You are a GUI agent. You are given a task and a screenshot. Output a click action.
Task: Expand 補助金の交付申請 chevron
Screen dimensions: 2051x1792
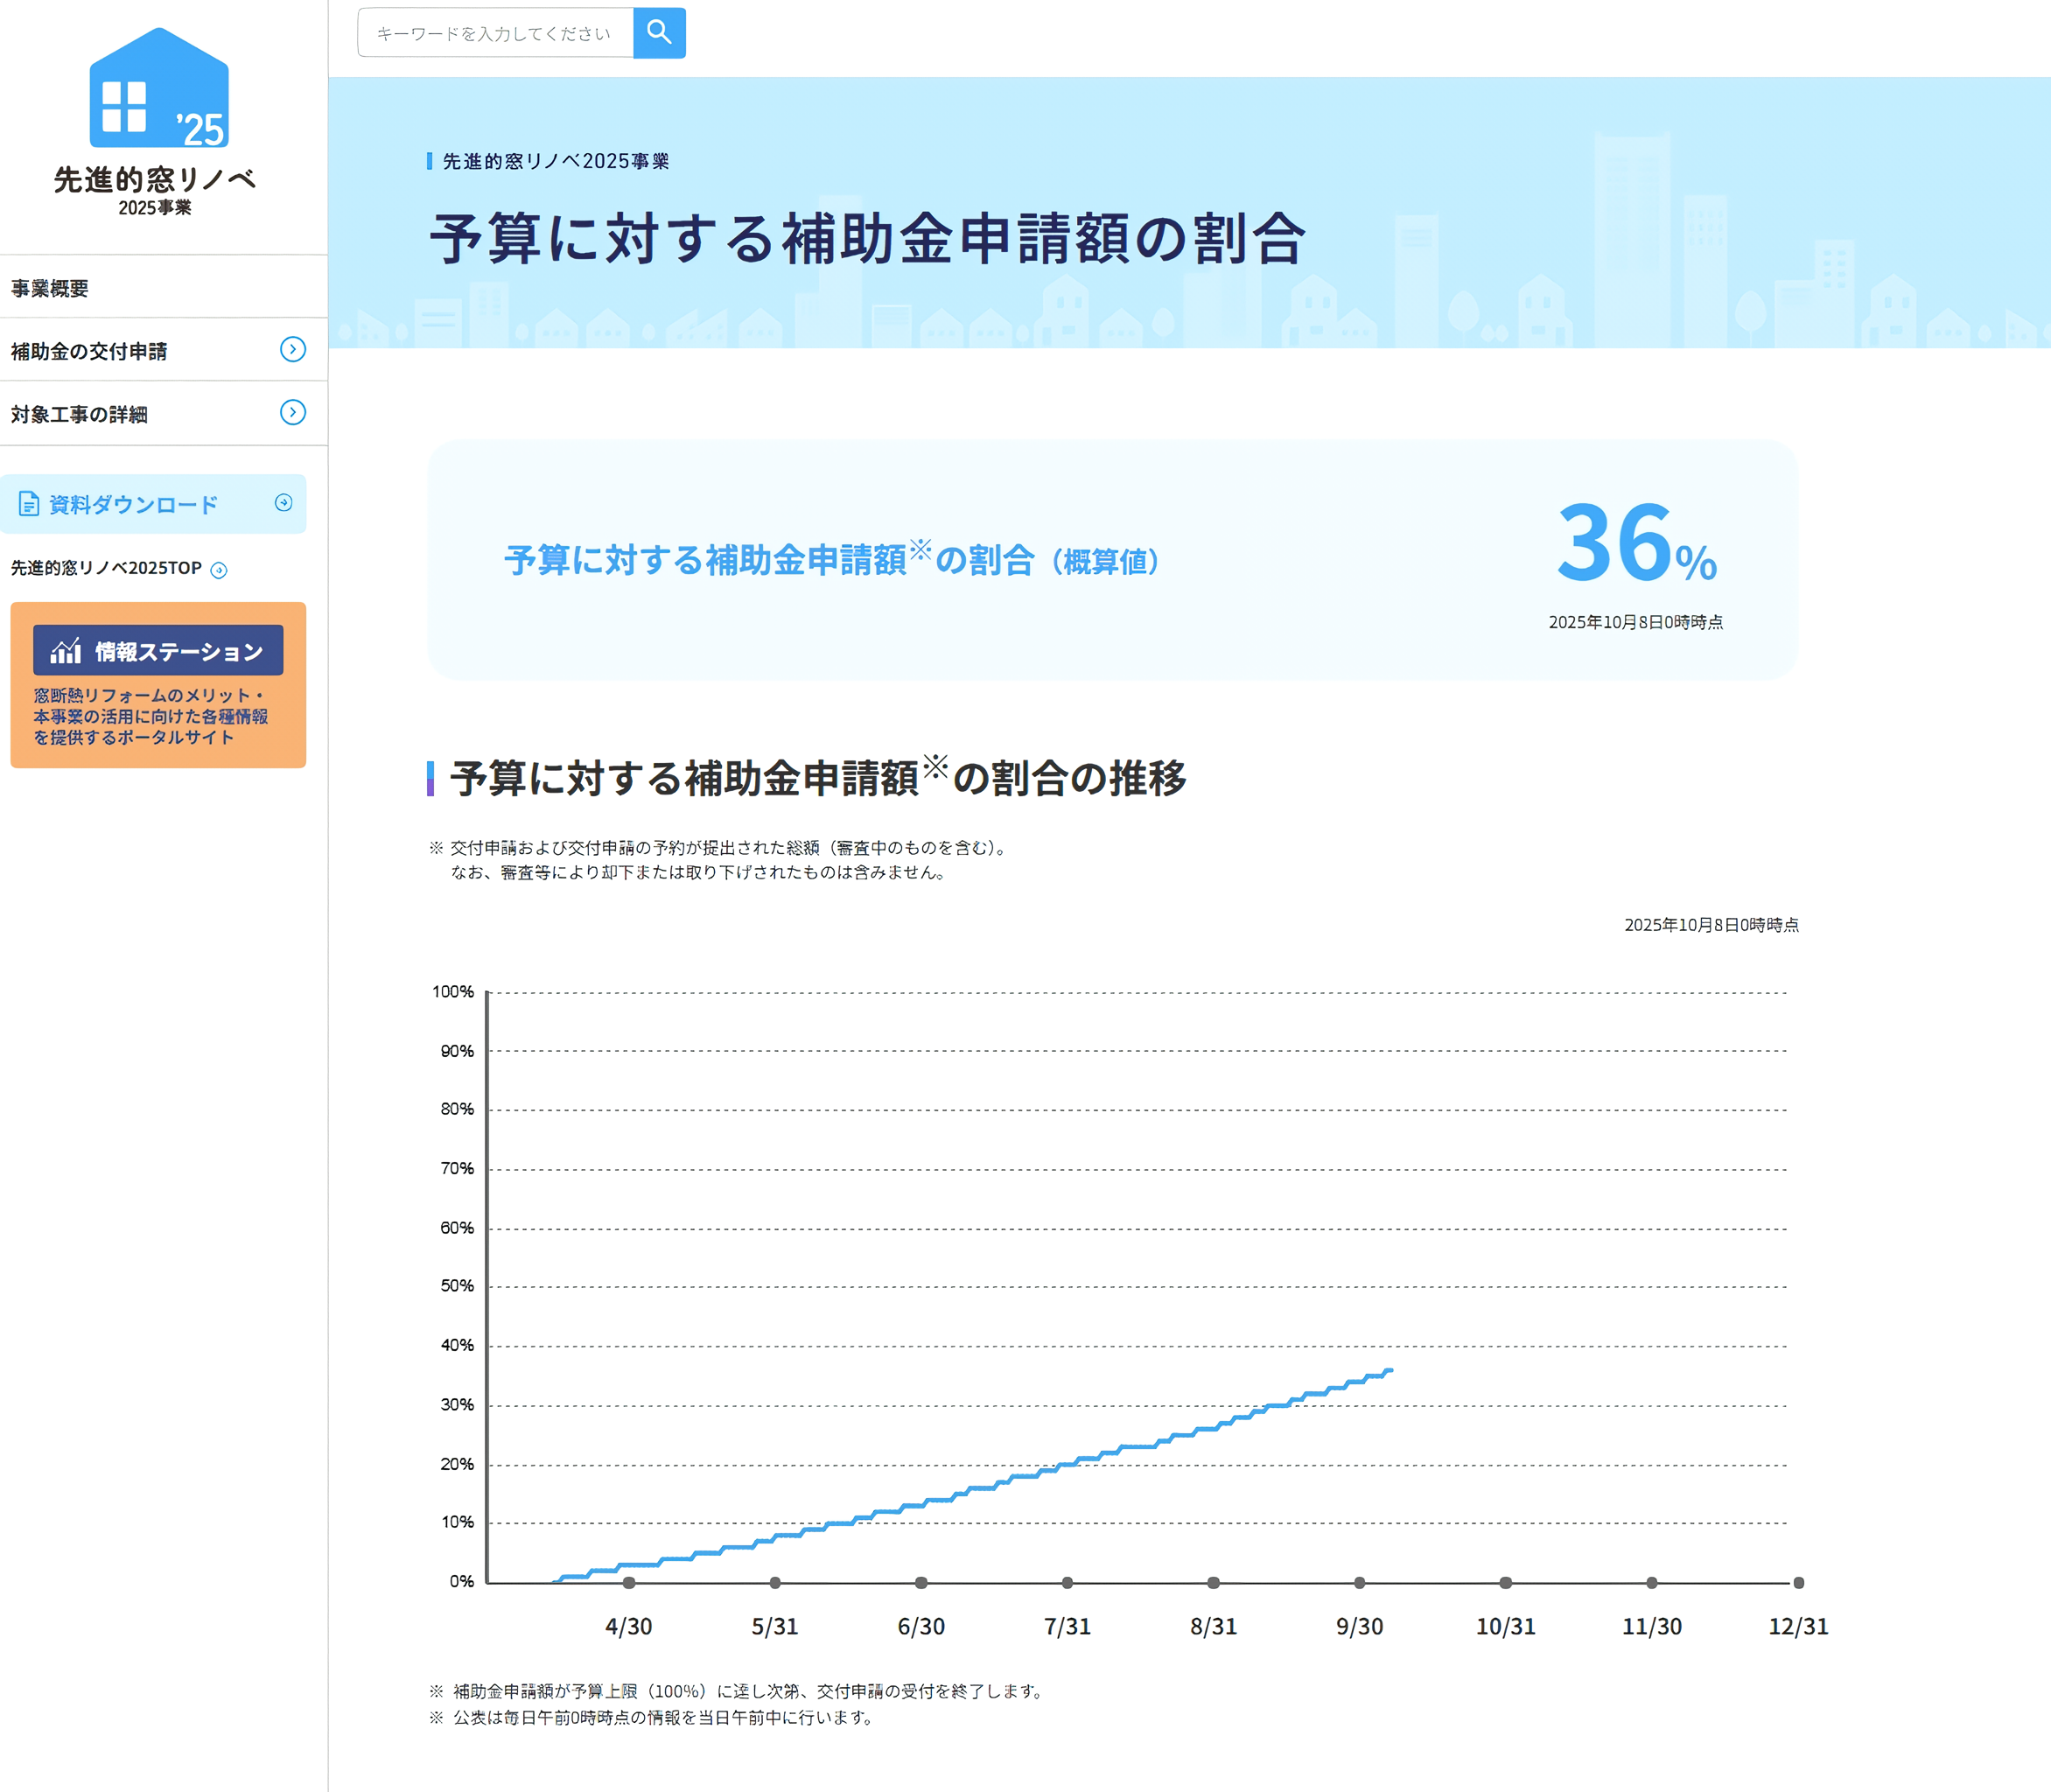(292, 349)
